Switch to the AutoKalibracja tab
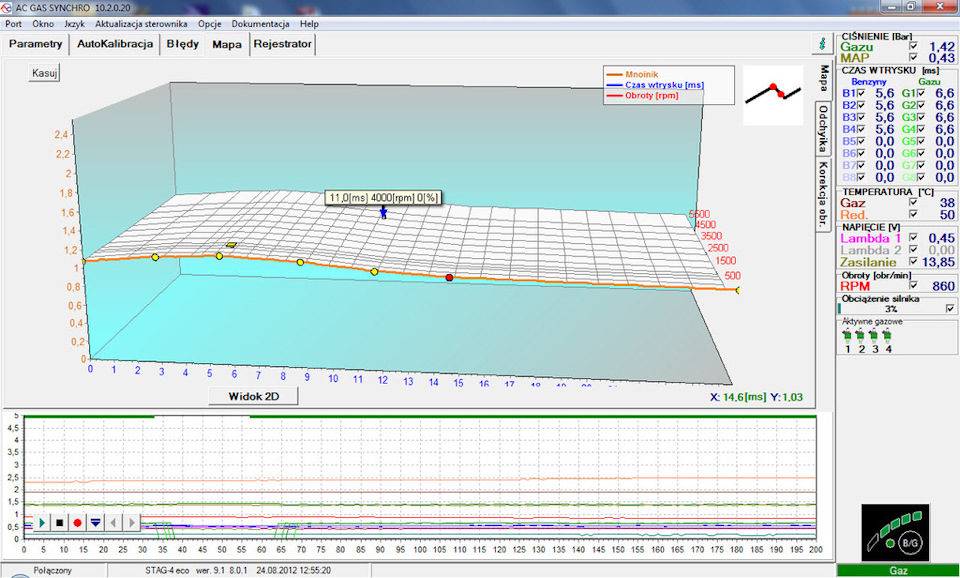960x578 pixels. coord(114,44)
